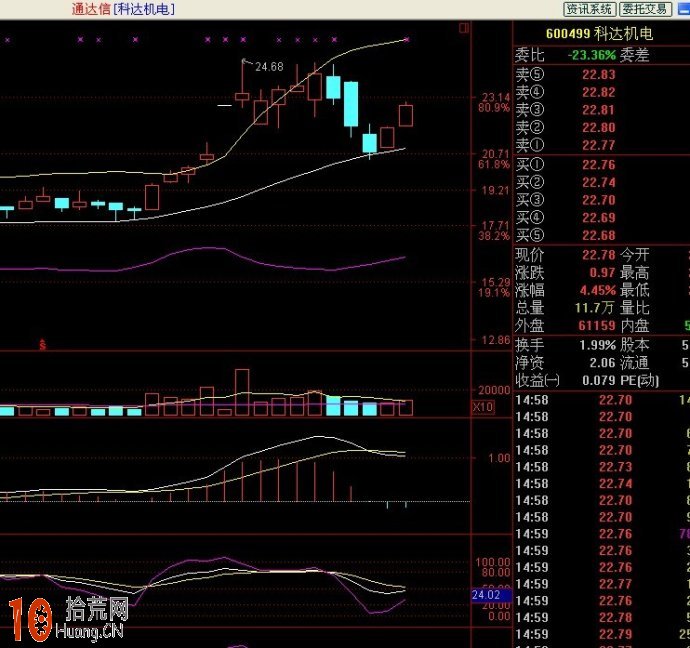Click the 17.71 38.2% Fibonacci axis label
The image size is (690, 648).
(x=495, y=231)
